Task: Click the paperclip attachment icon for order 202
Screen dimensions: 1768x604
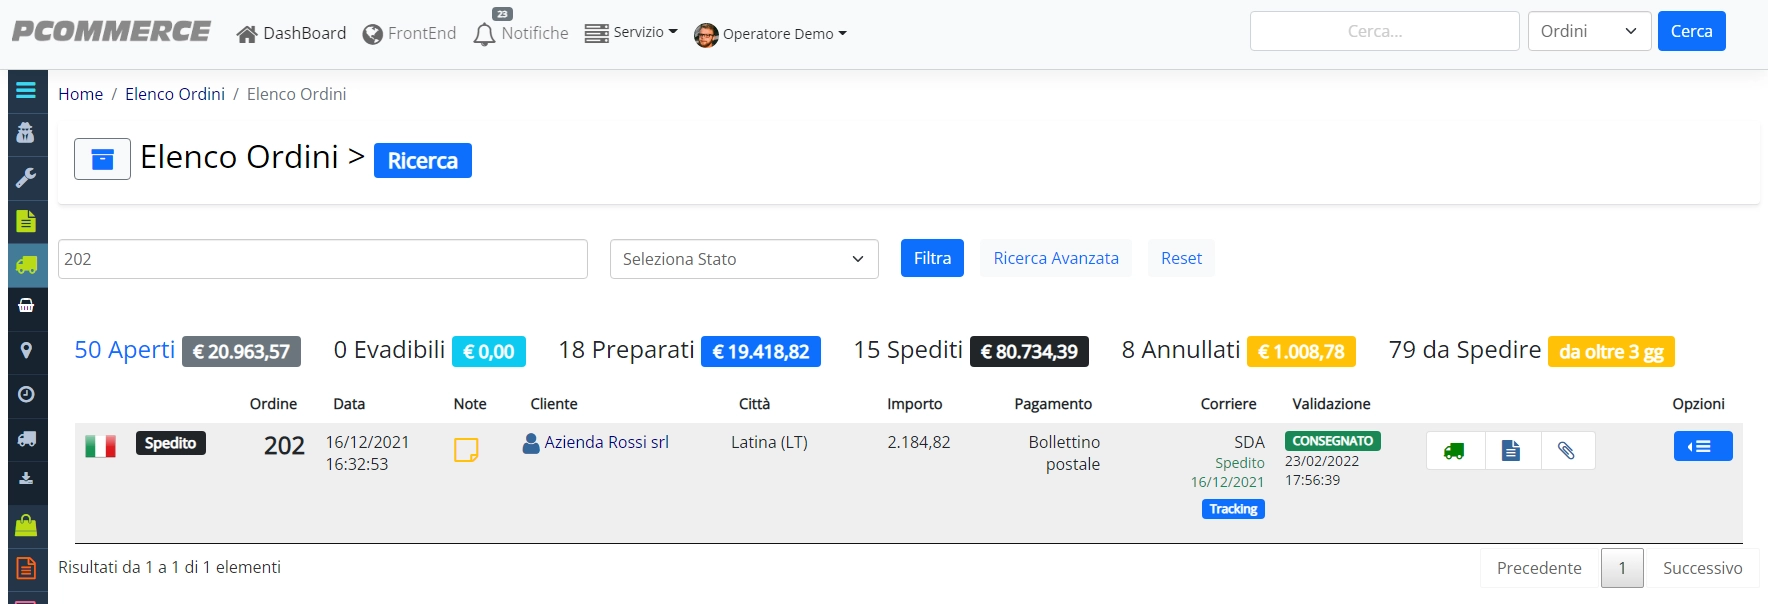Action: click(1567, 451)
